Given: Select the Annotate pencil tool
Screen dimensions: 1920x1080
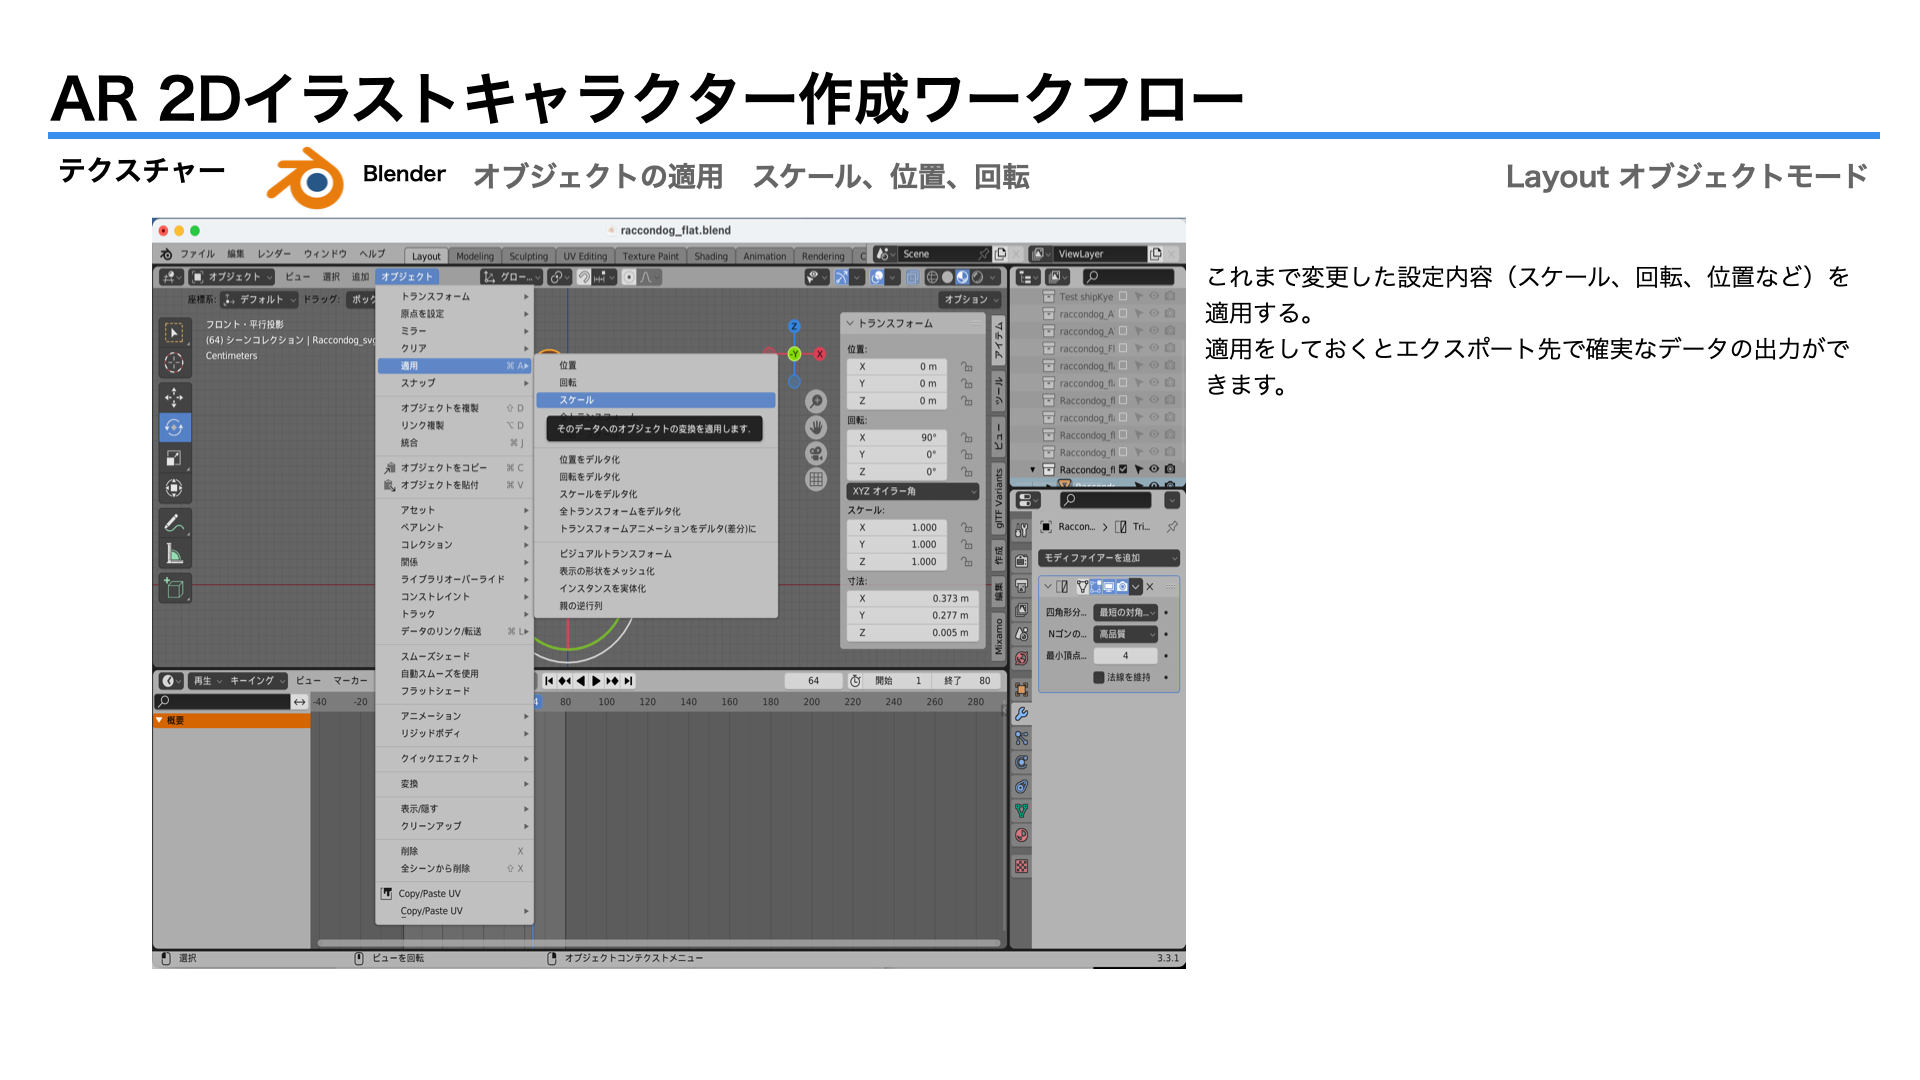Looking at the screenshot, I should coord(174,523).
